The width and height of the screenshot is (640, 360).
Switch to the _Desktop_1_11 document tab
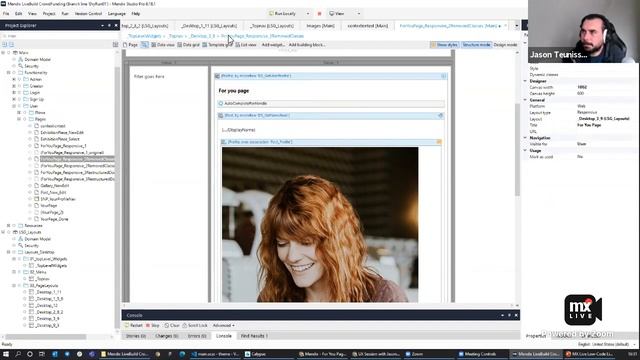(209, 26)
